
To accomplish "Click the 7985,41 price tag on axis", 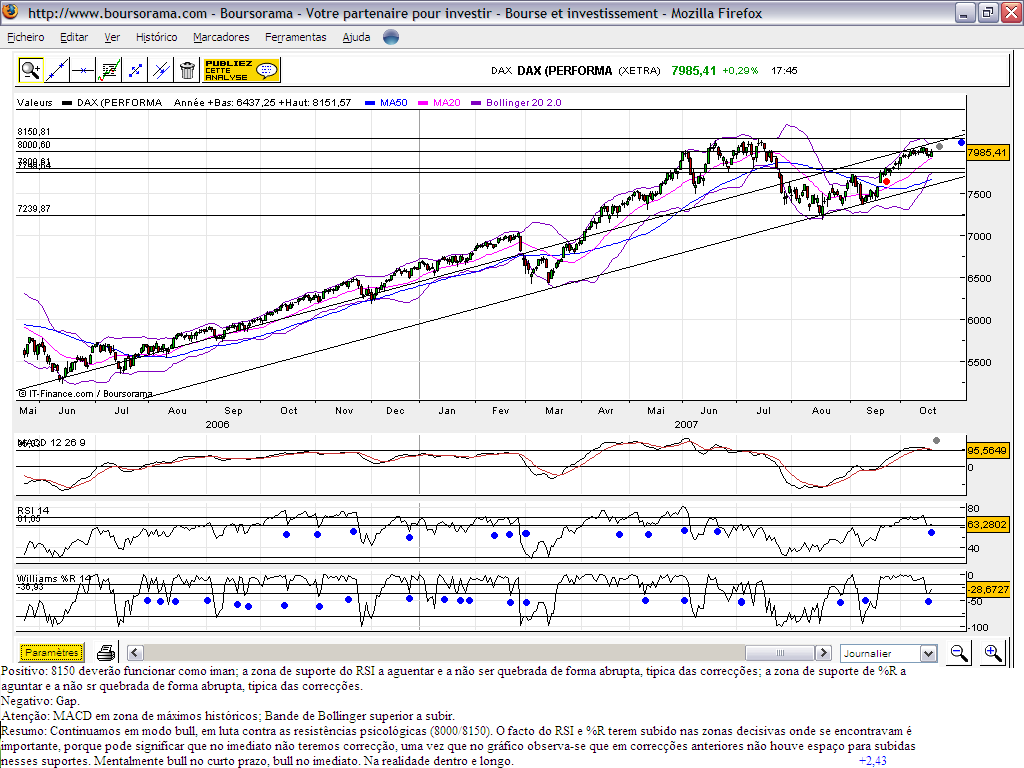I will [987, 153].
